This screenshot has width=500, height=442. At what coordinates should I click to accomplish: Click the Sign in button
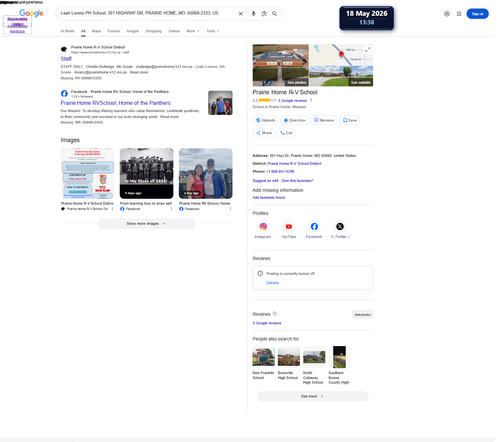(x=477, y=14)
